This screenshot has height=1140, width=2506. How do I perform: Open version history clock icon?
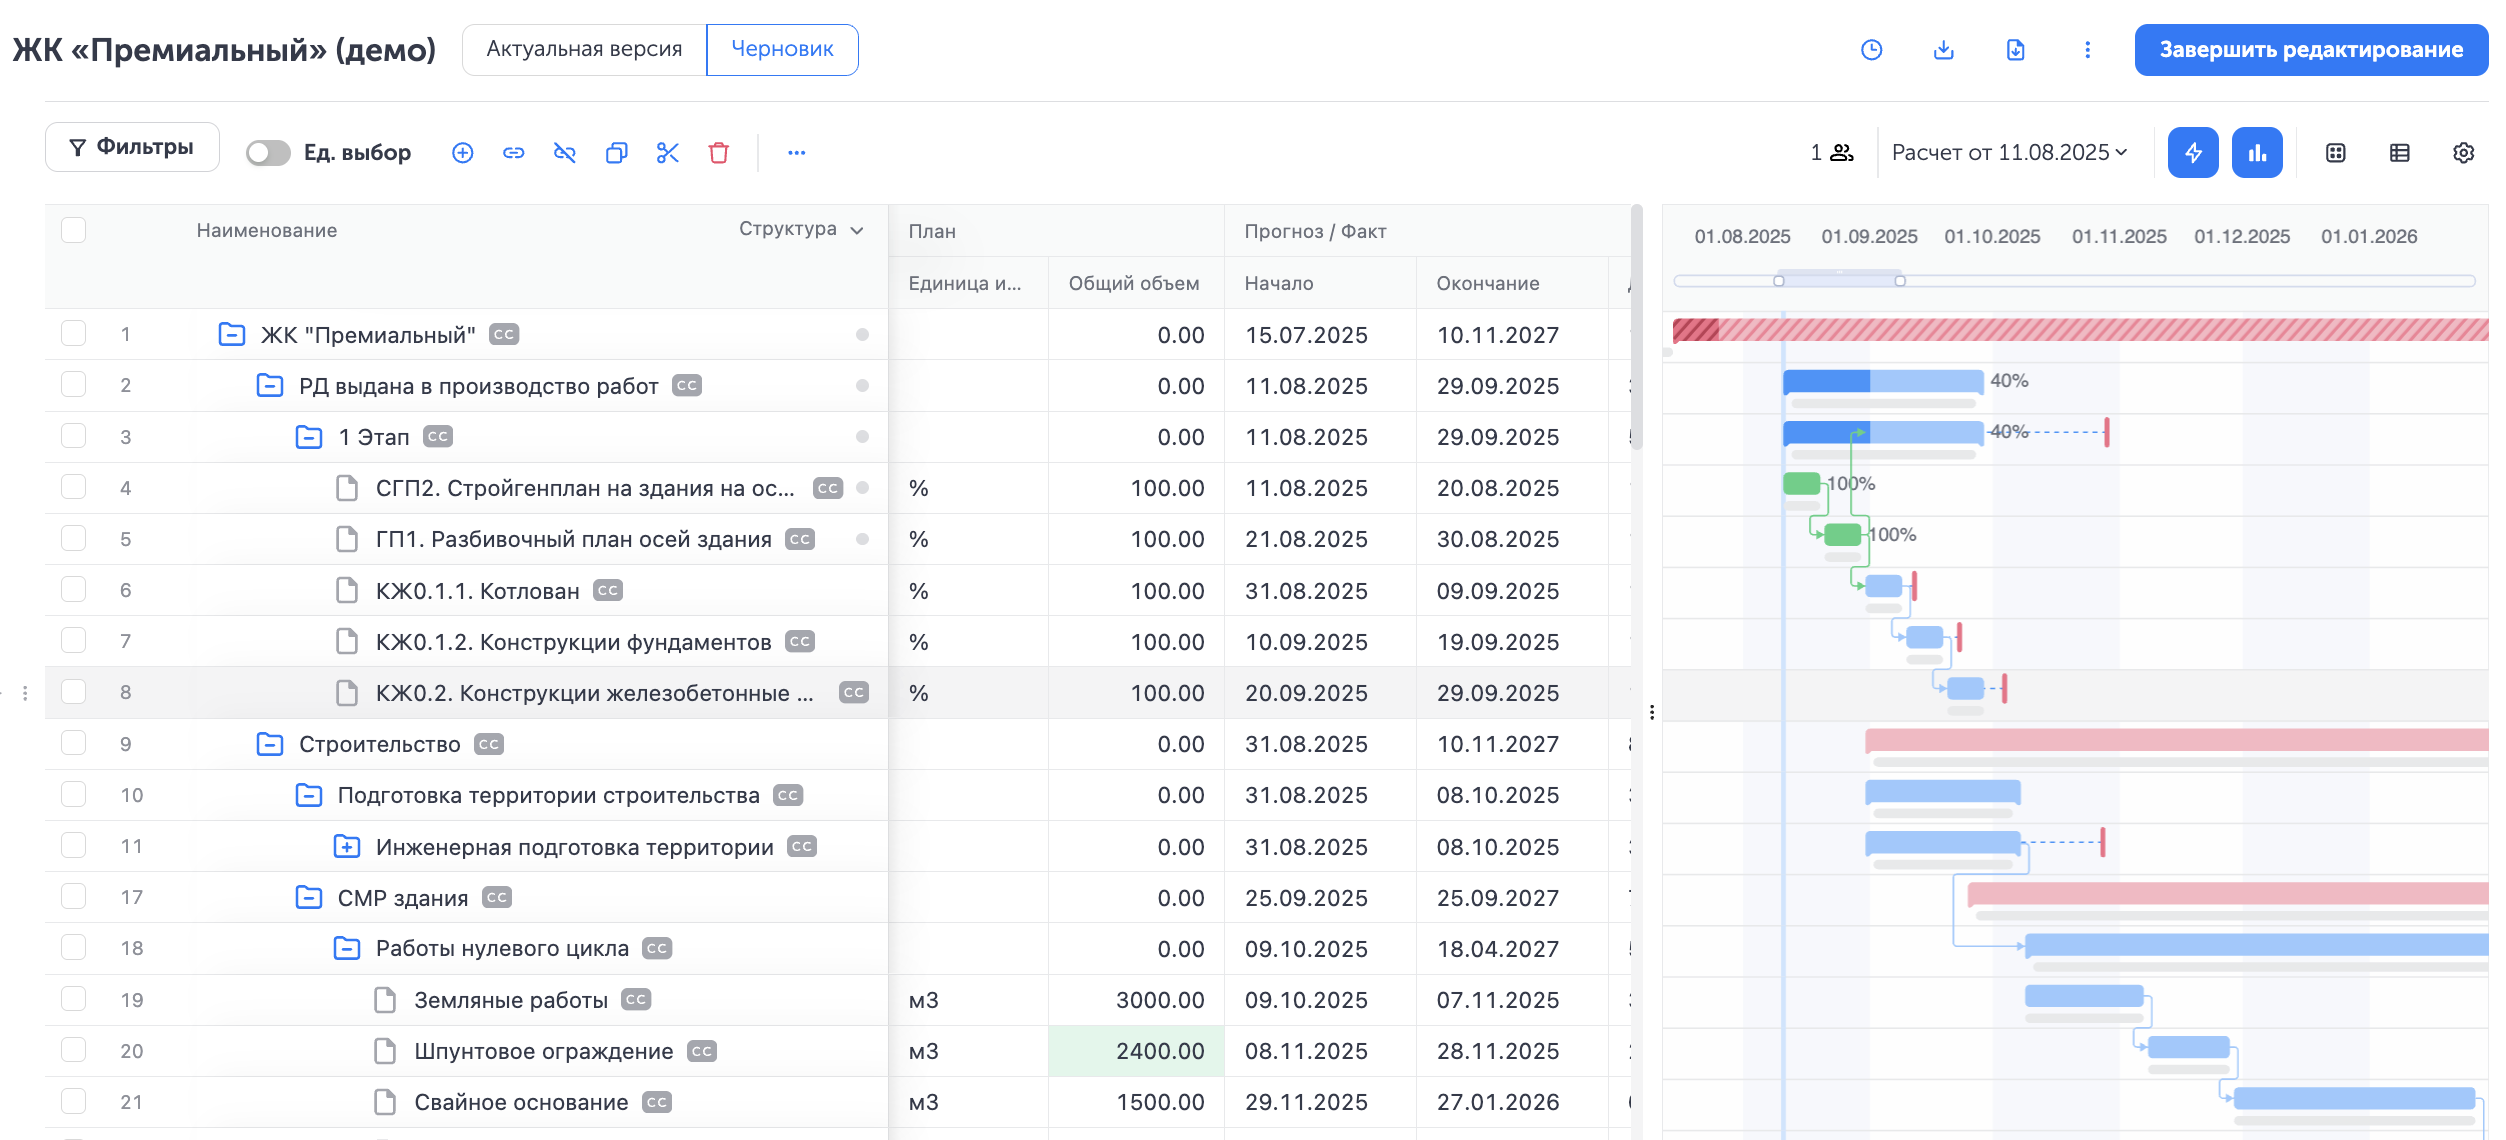tap(1871, 50)
